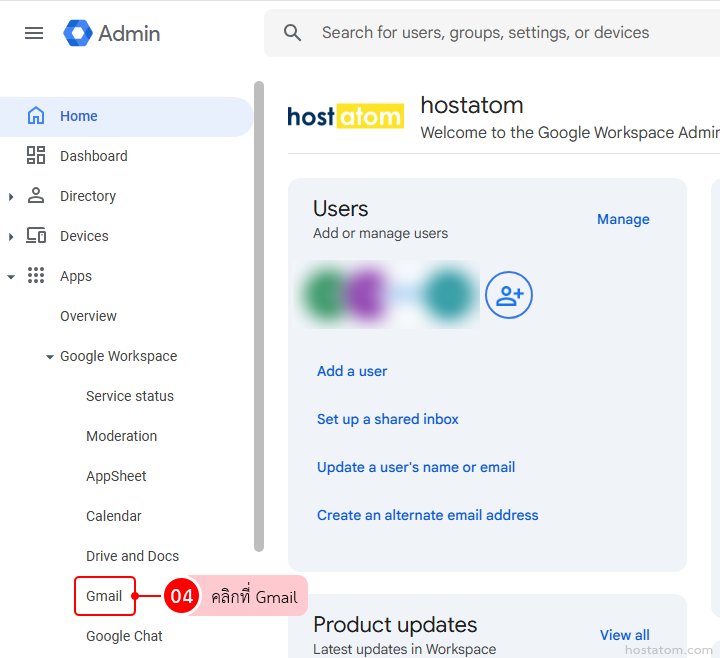Click the Directory person icon
Viewport: 720px width, 658px height.
click(36, 195)
